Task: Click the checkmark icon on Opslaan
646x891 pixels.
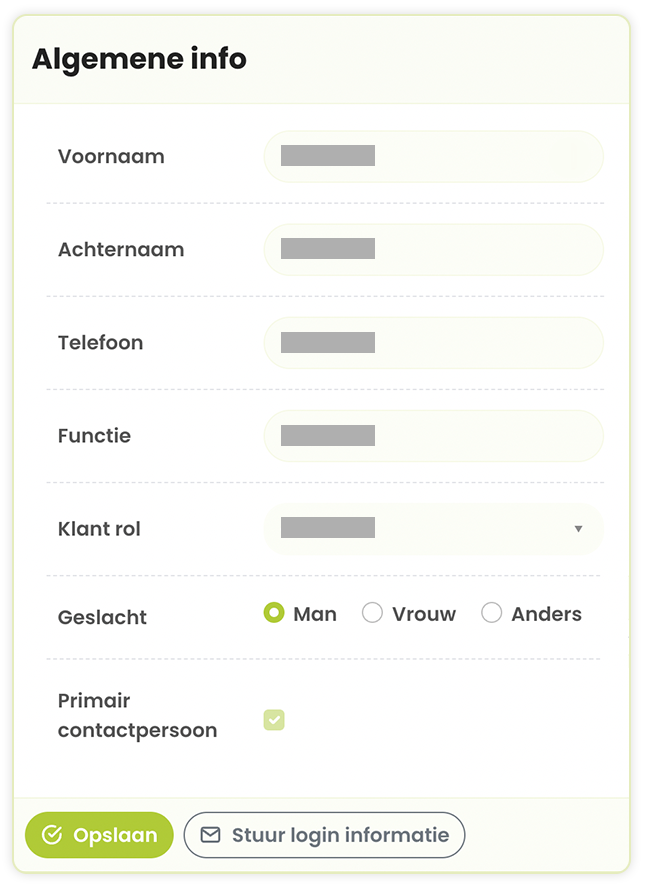Action: (x=52, y=835)
